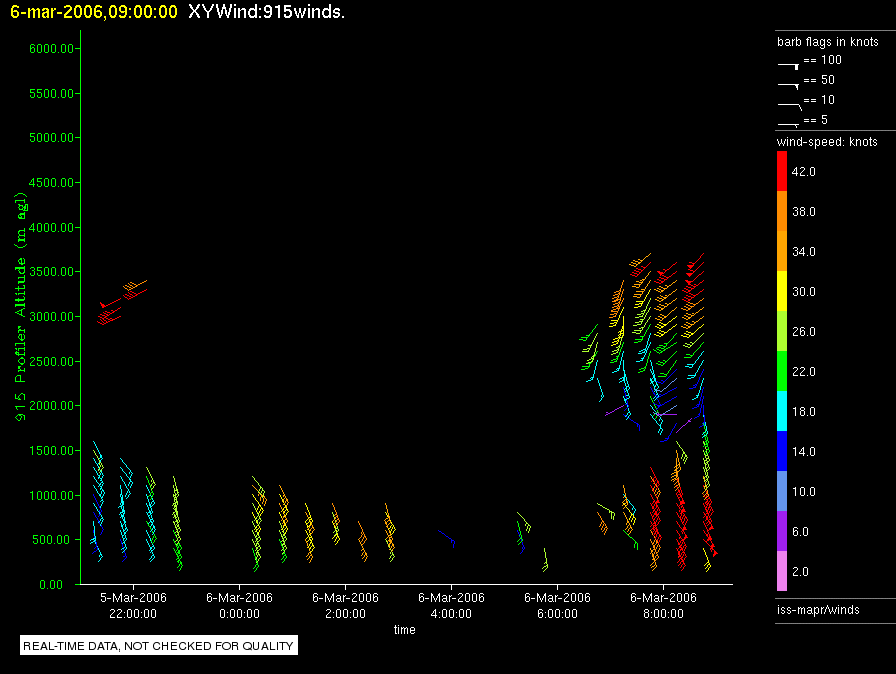
Task: Select the 6-Mar-2006 8:00:00 time tick
Action: click(662, 605)
